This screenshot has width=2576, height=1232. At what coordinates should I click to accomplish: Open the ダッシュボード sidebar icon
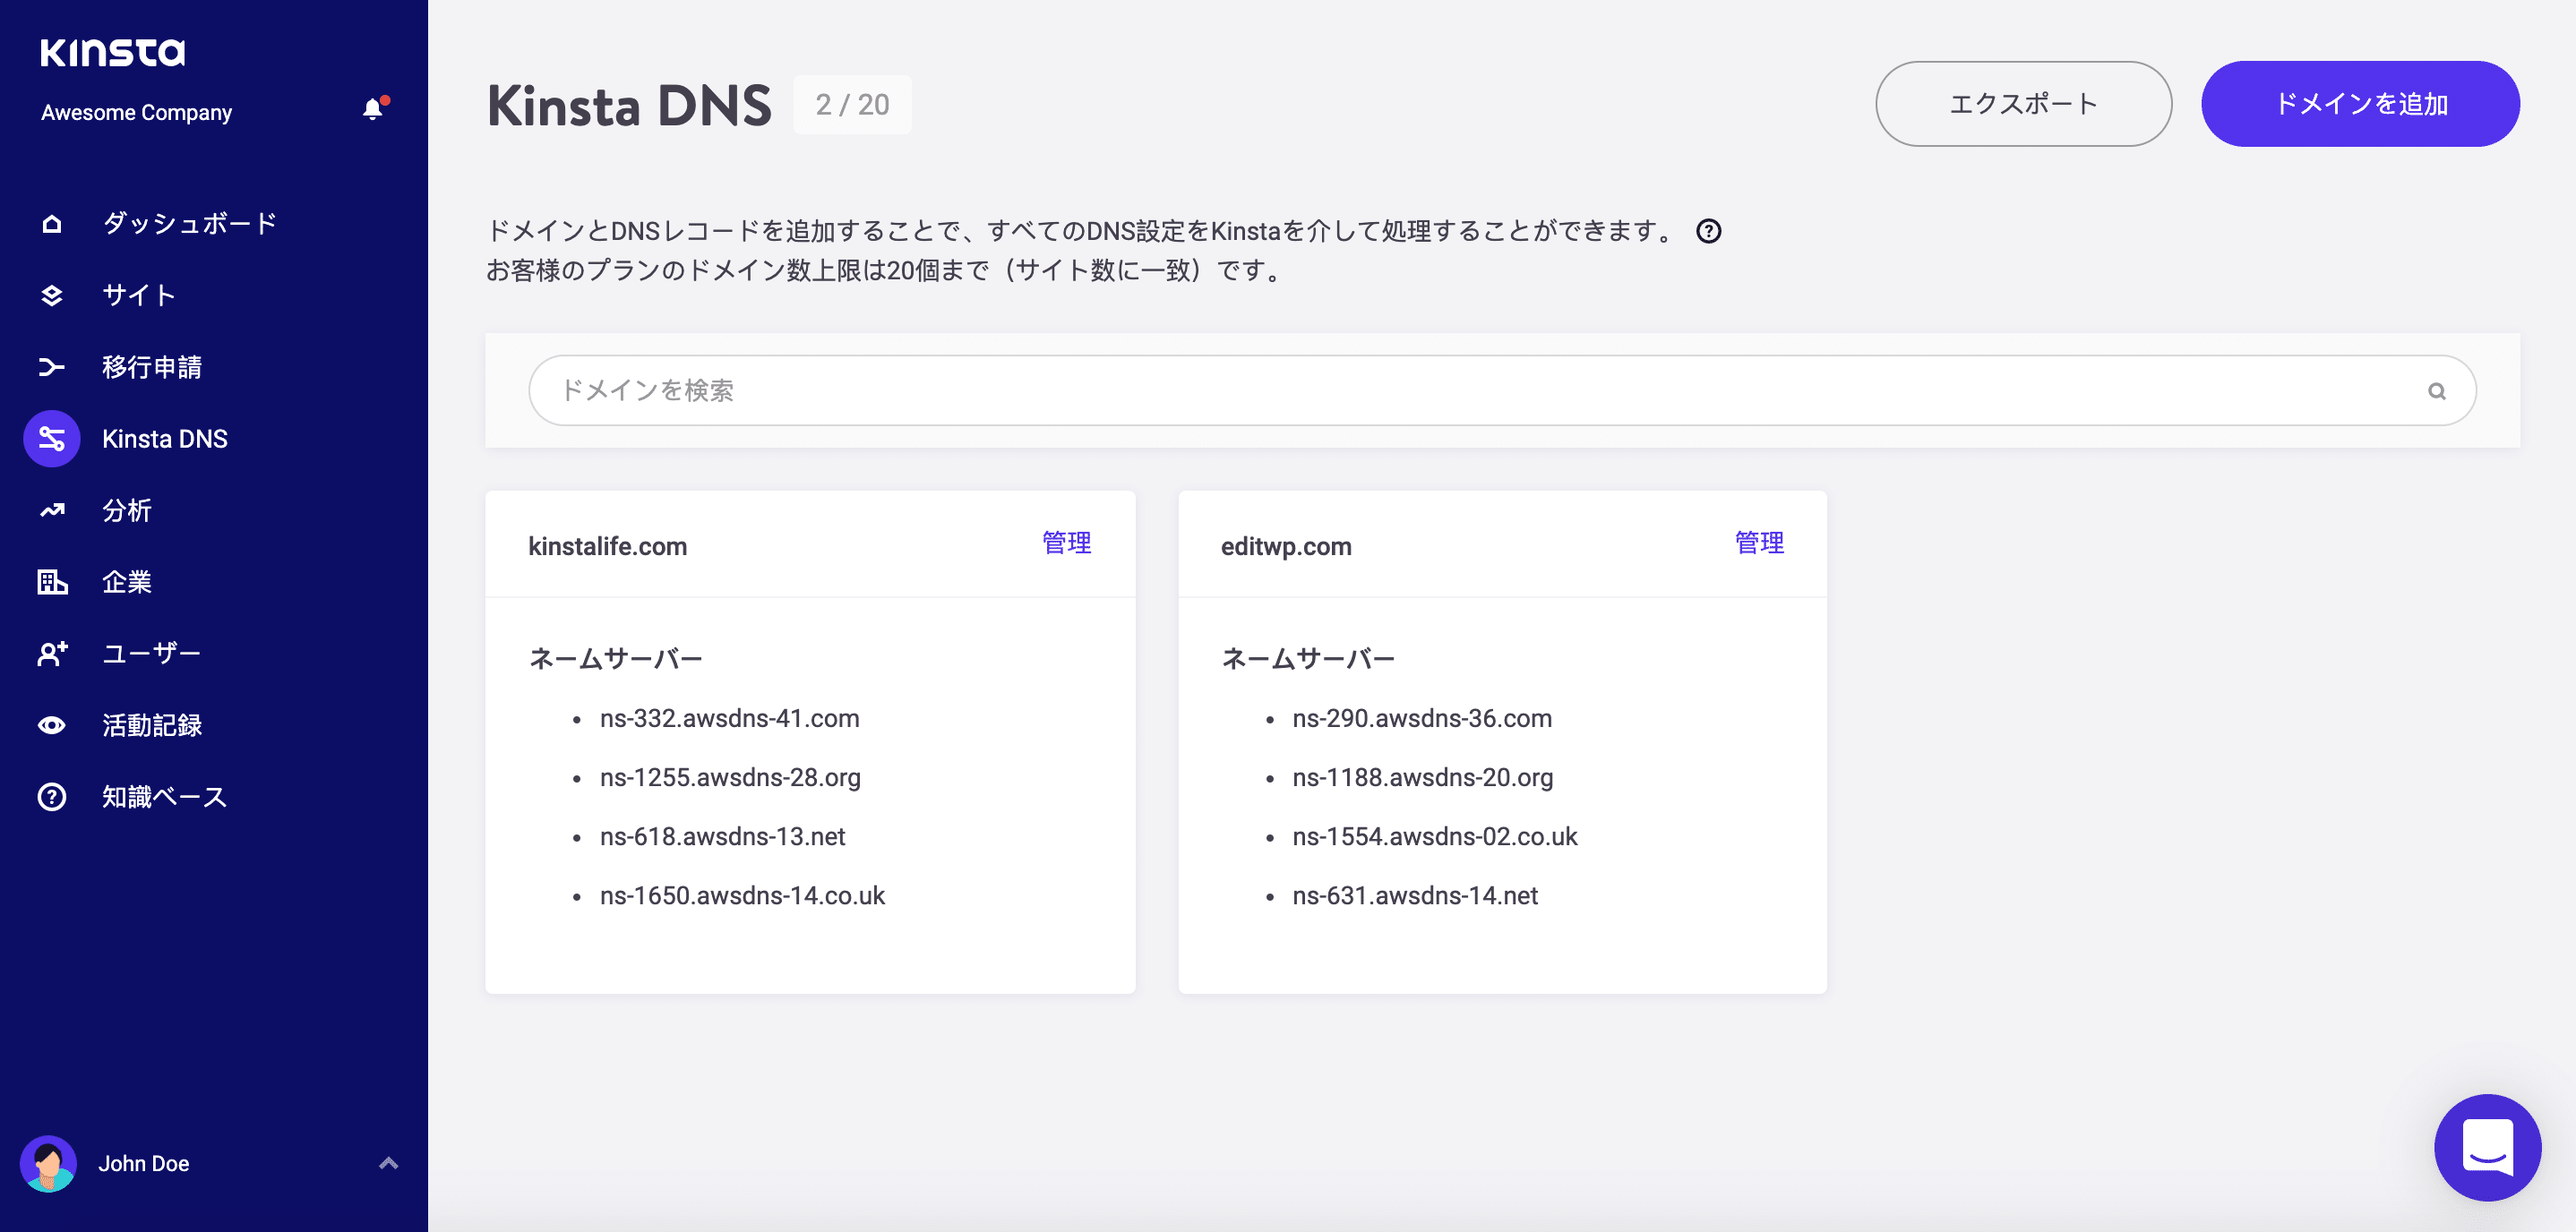point(51,223)
